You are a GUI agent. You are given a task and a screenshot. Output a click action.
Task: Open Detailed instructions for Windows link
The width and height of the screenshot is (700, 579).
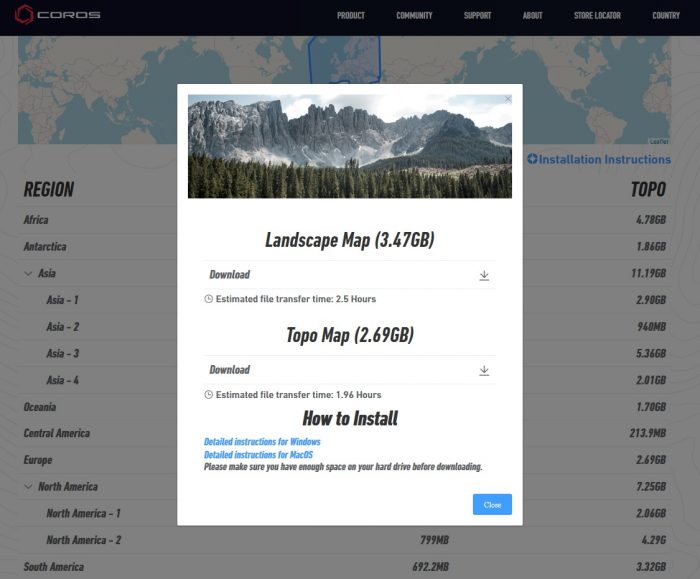coord(262,442)
